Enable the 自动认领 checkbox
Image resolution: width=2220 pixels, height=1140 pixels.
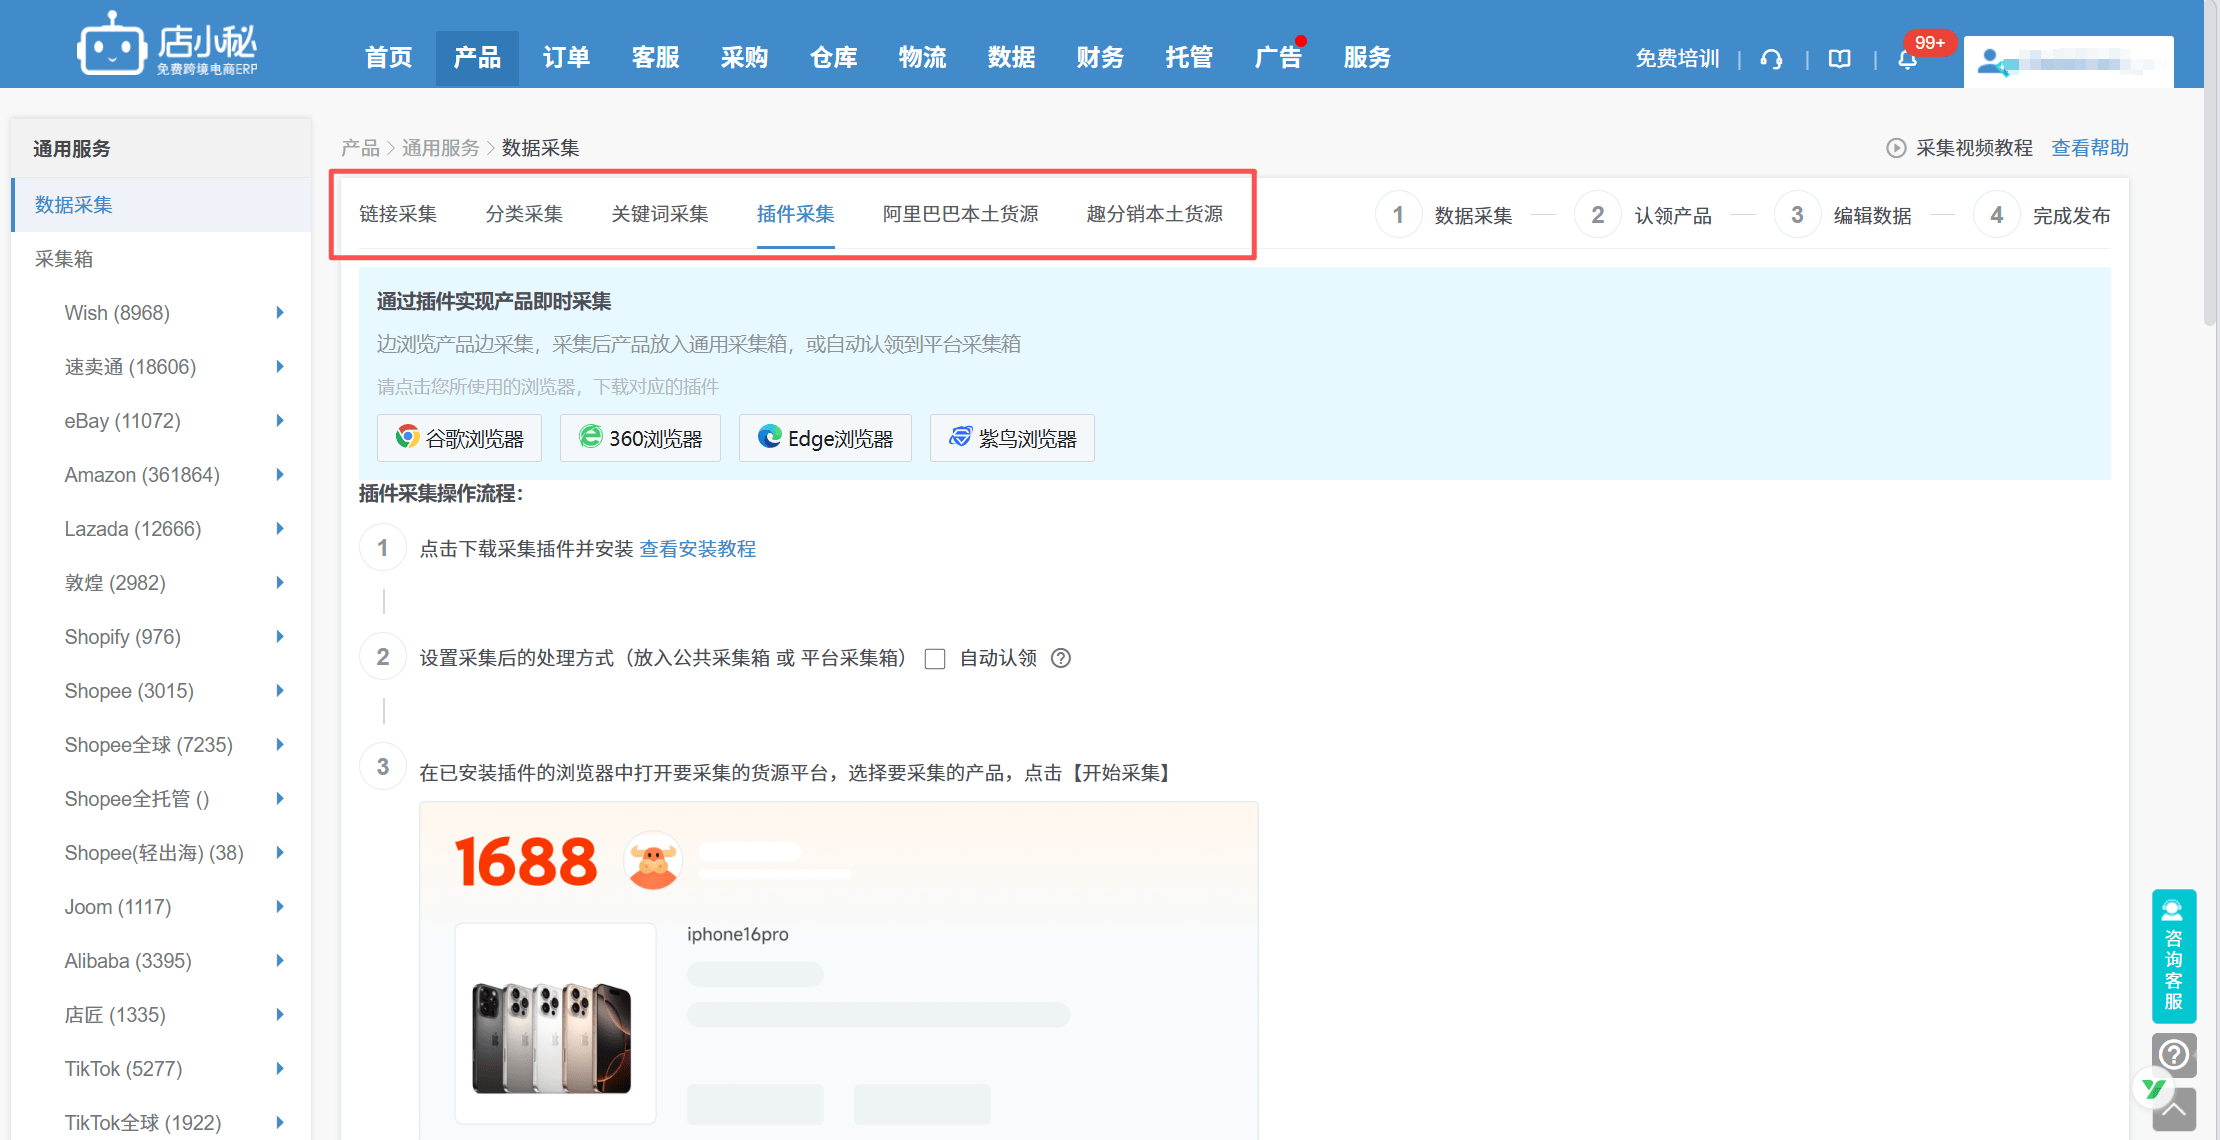935,659
